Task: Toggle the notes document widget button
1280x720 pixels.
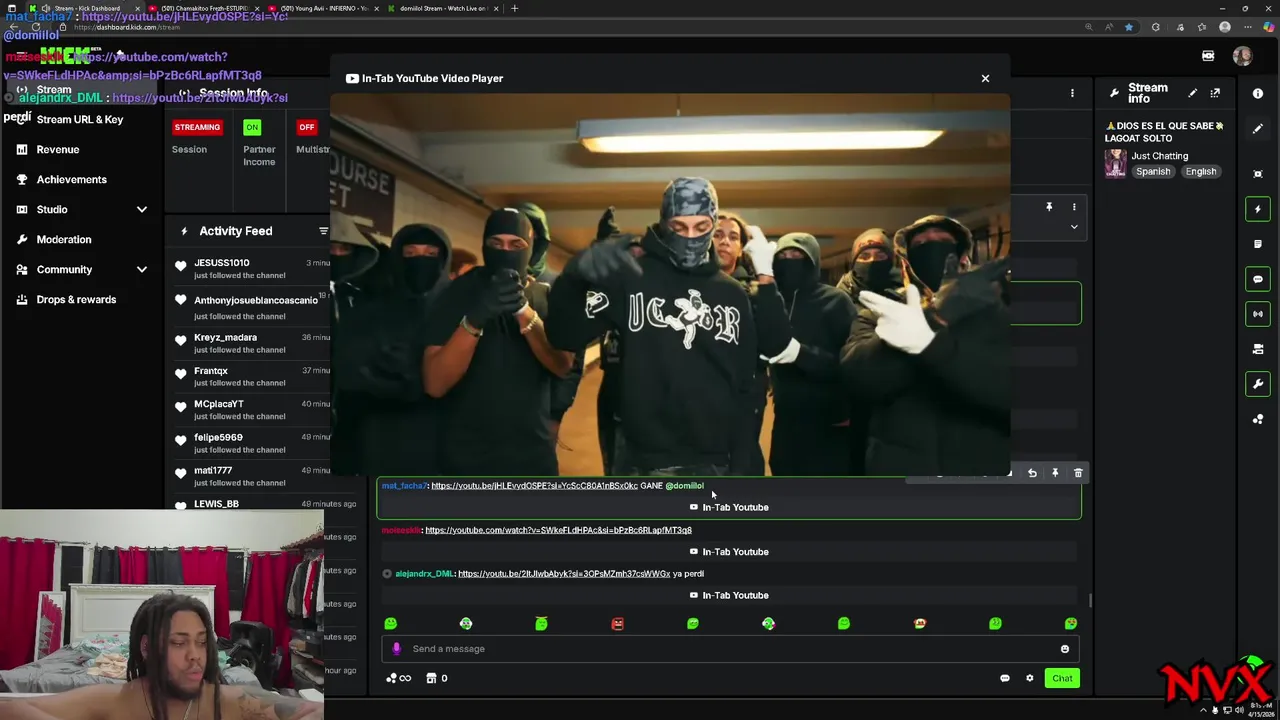Action: pos(1258,244)
